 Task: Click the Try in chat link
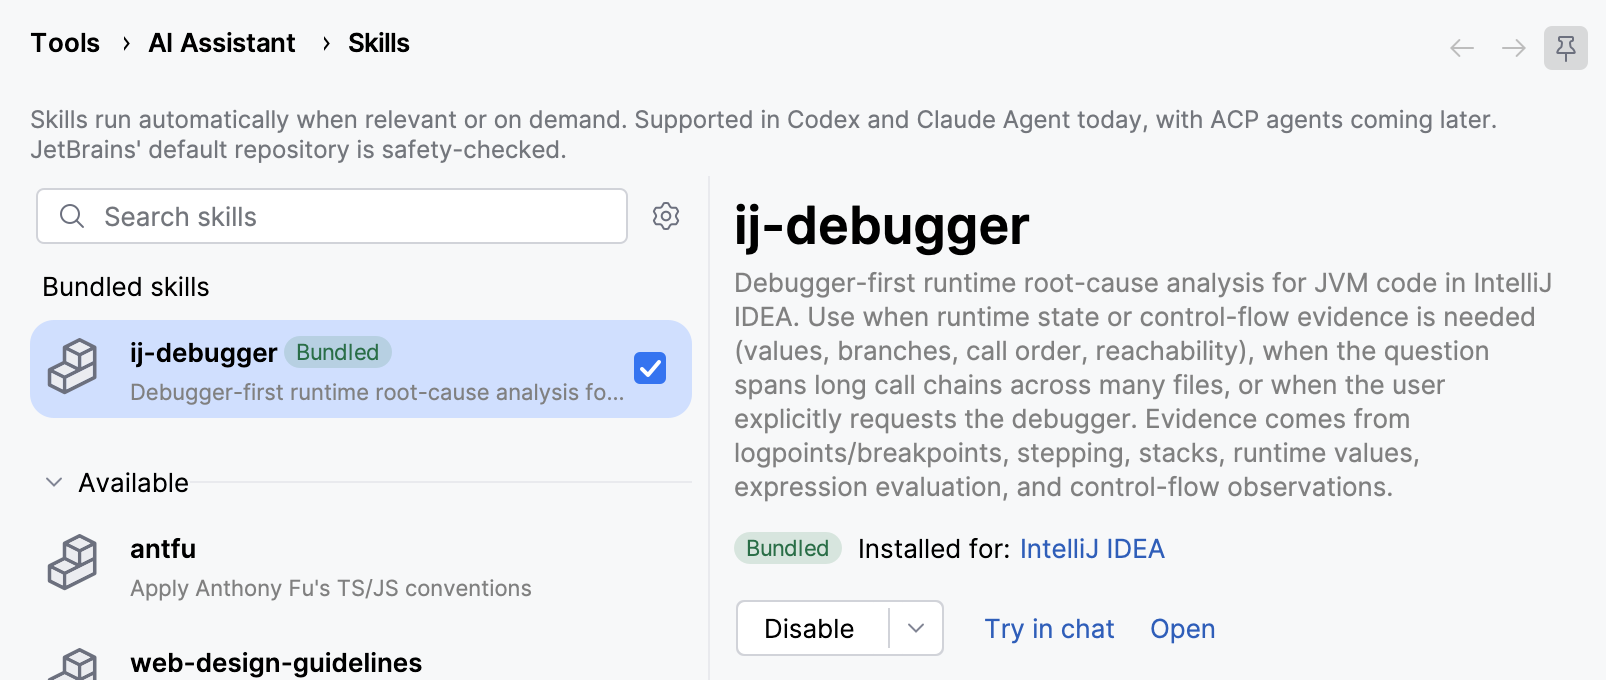pyautogui.click(x=1049, y=628)
